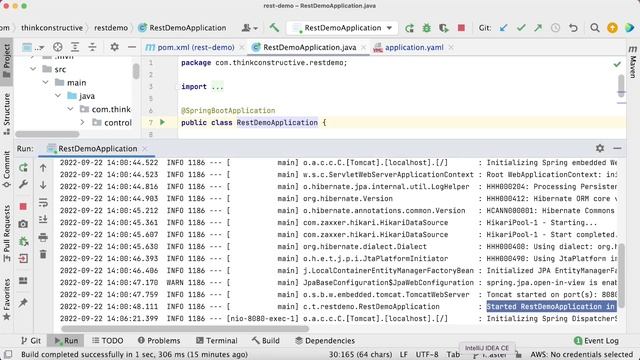Open the Git tool window button
The image size is (640, 360).
click(31, 340)
